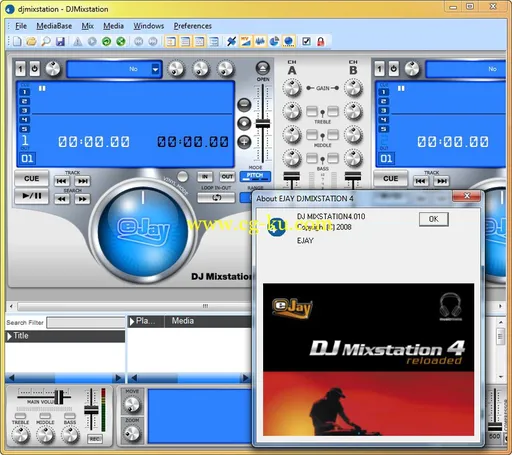This screenshot has width=512, height=455.
Task: Click the blue globe icon in toolbar
Action: coord(289,41)
